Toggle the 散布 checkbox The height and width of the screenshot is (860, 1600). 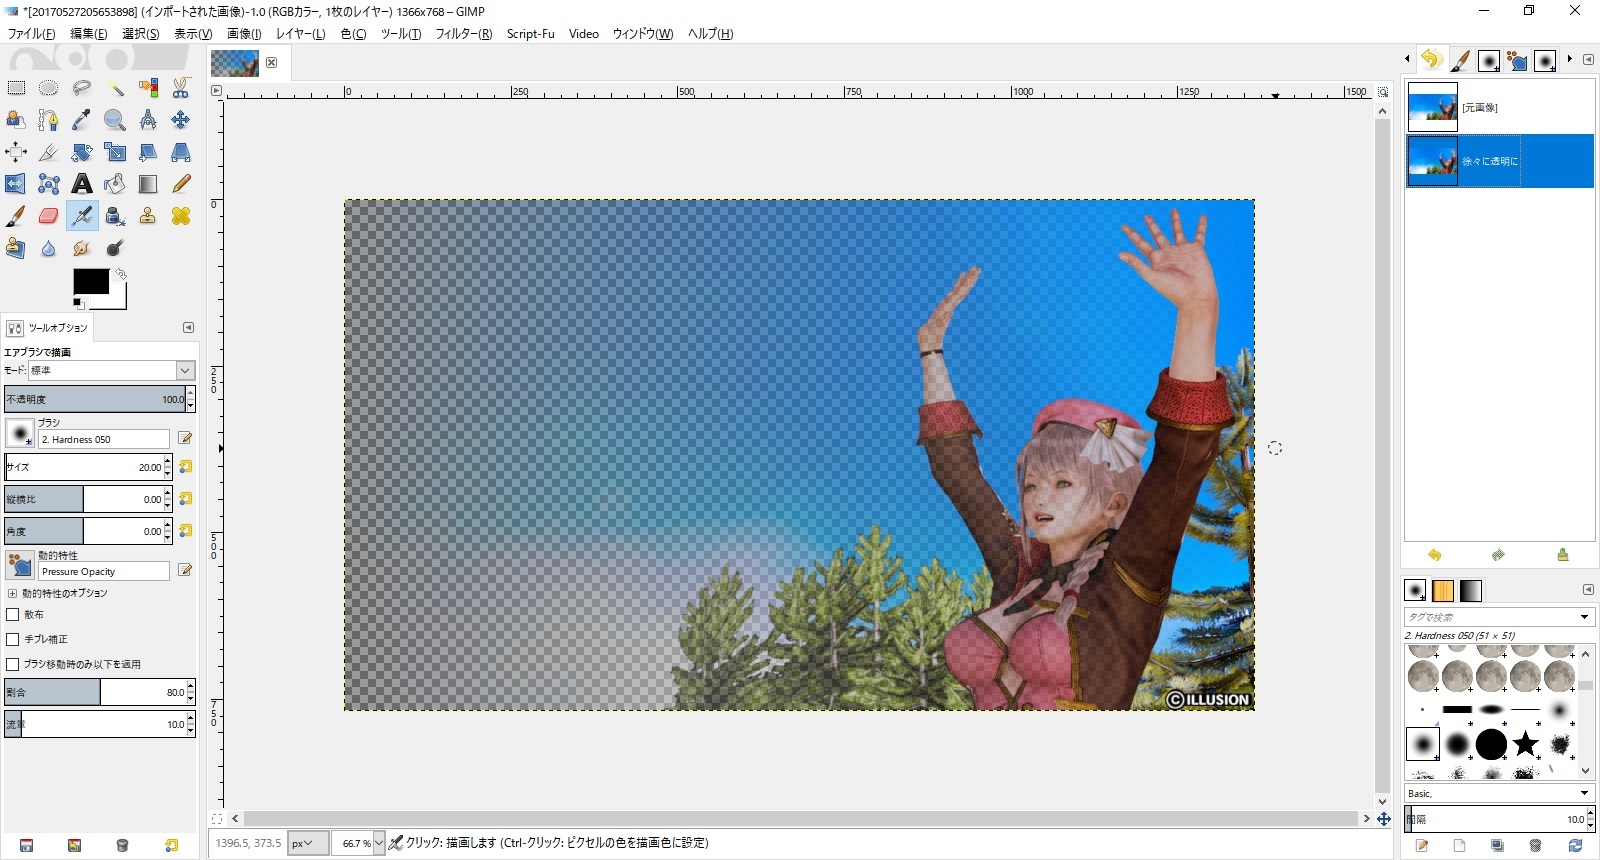tap(13, 615)
